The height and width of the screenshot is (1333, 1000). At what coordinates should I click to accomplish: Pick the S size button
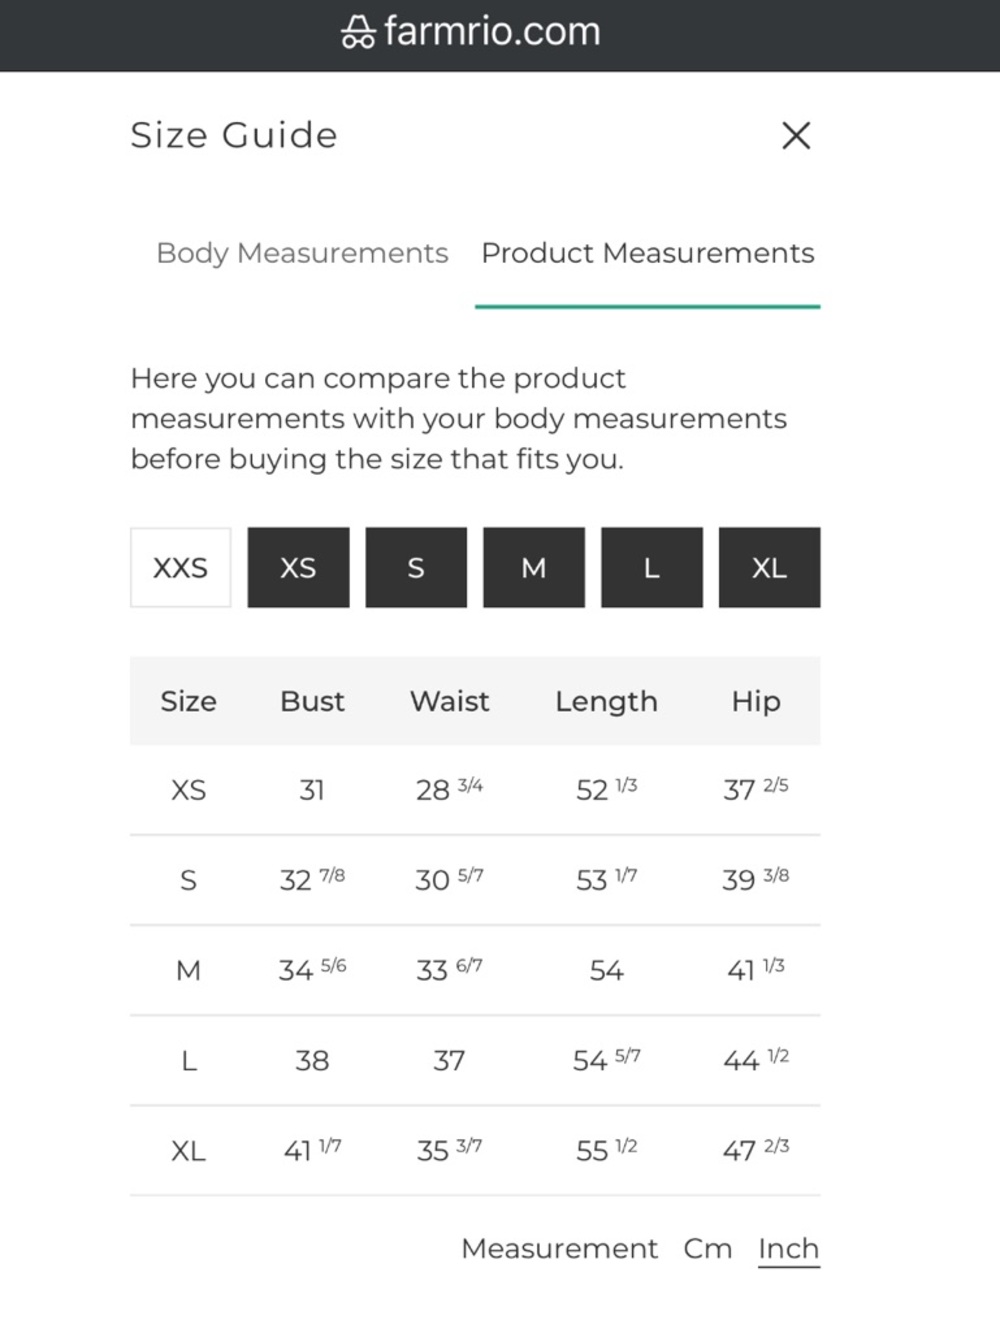pos(416,567)
